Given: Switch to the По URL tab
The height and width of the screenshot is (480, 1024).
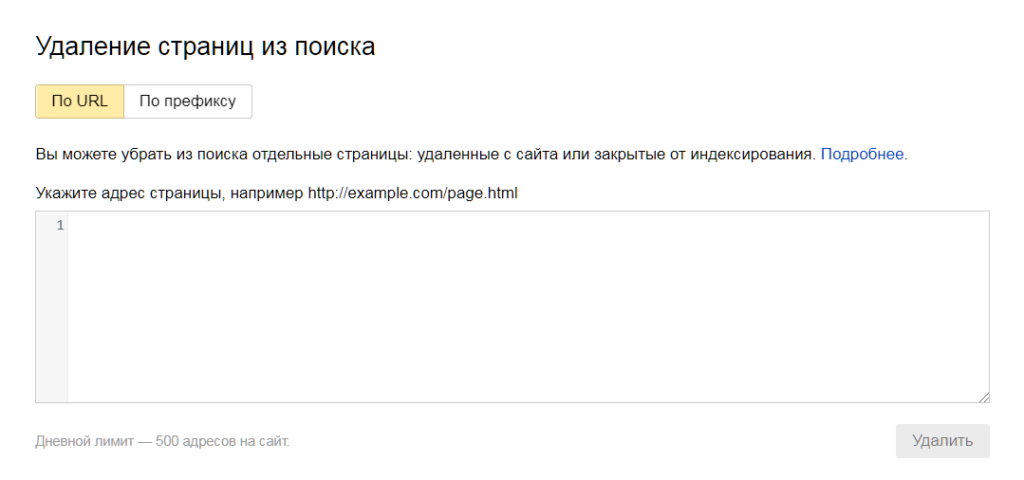Looking at the screenshot, I should click(x=80, y=101).
